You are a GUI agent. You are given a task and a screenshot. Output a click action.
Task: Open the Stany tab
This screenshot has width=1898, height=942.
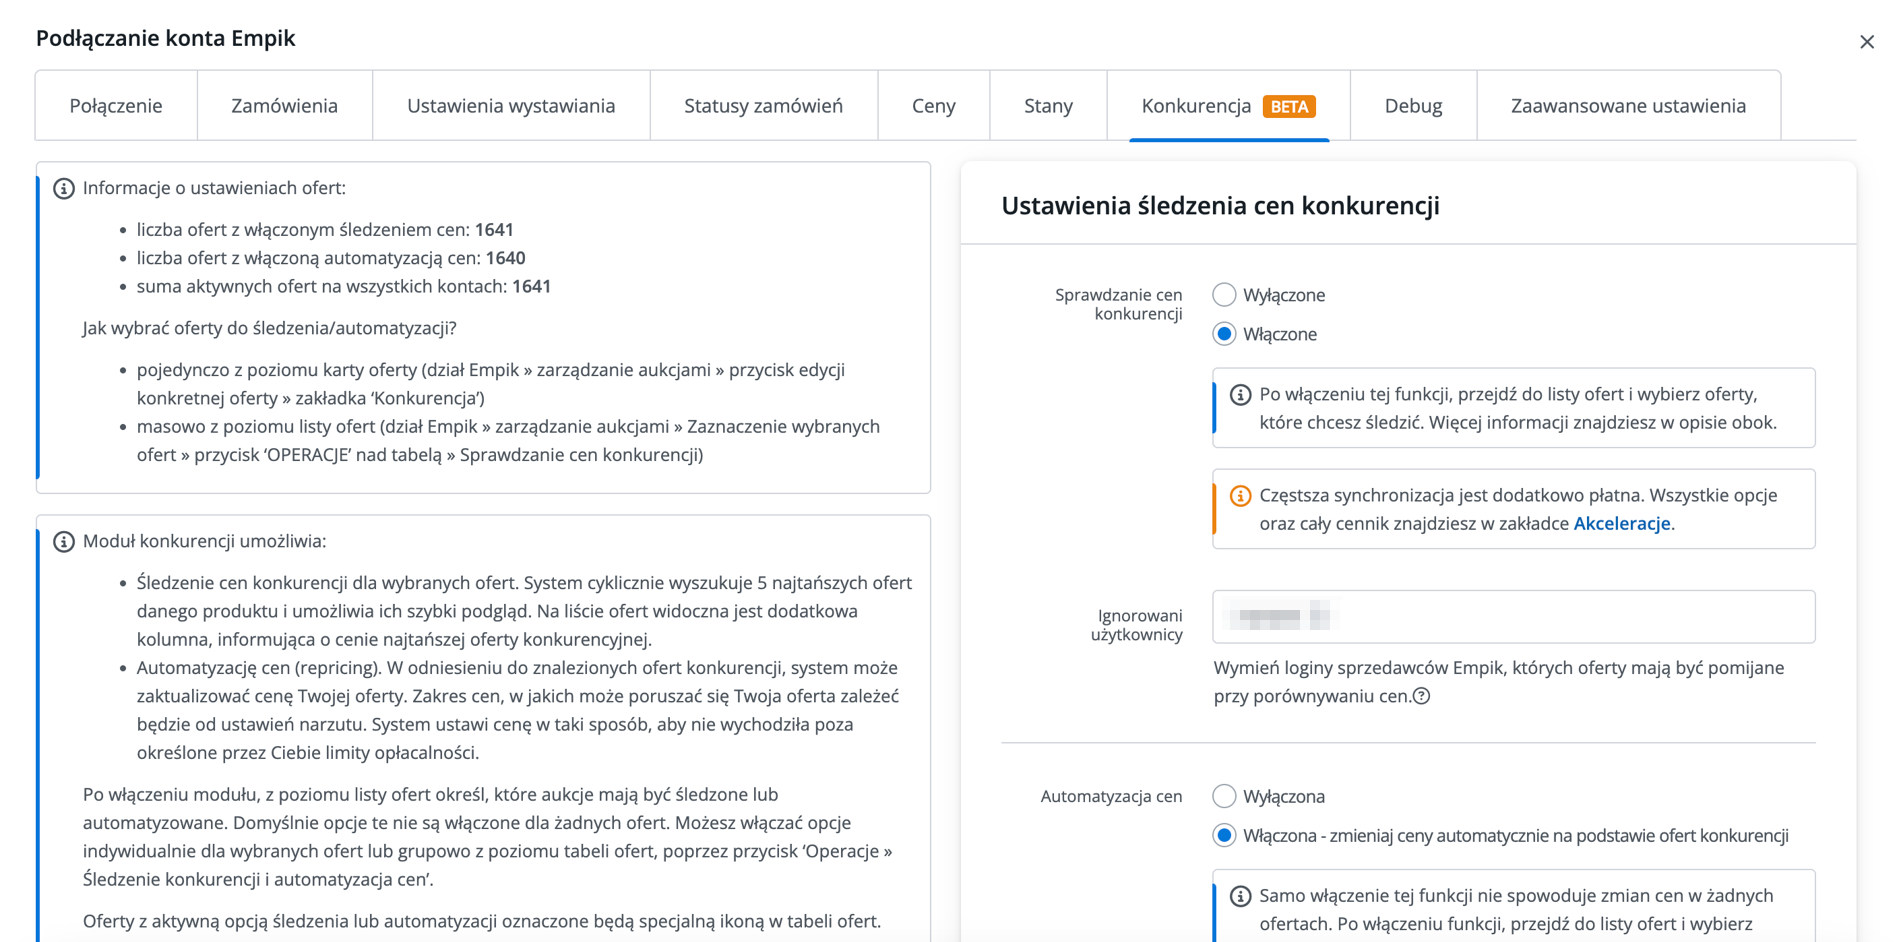1048,106
